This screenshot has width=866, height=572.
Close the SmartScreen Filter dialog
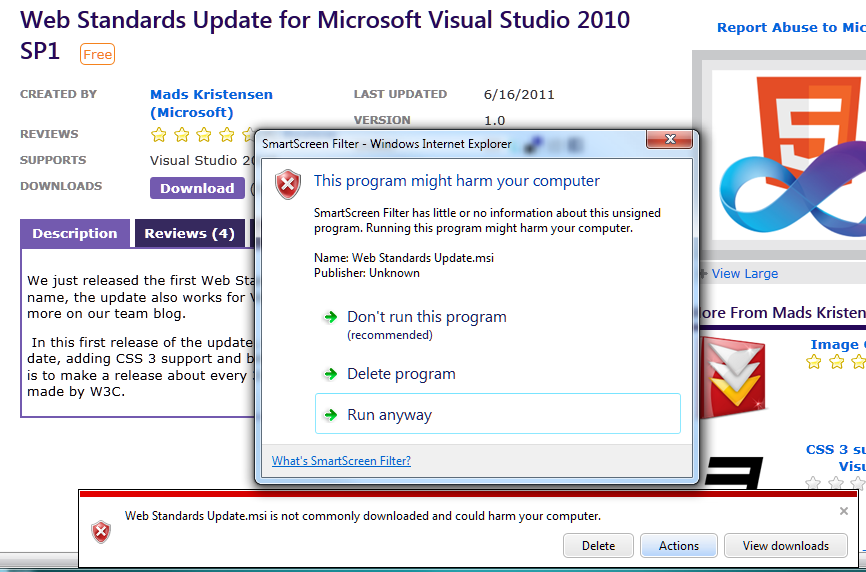click(x=669, y=140)
